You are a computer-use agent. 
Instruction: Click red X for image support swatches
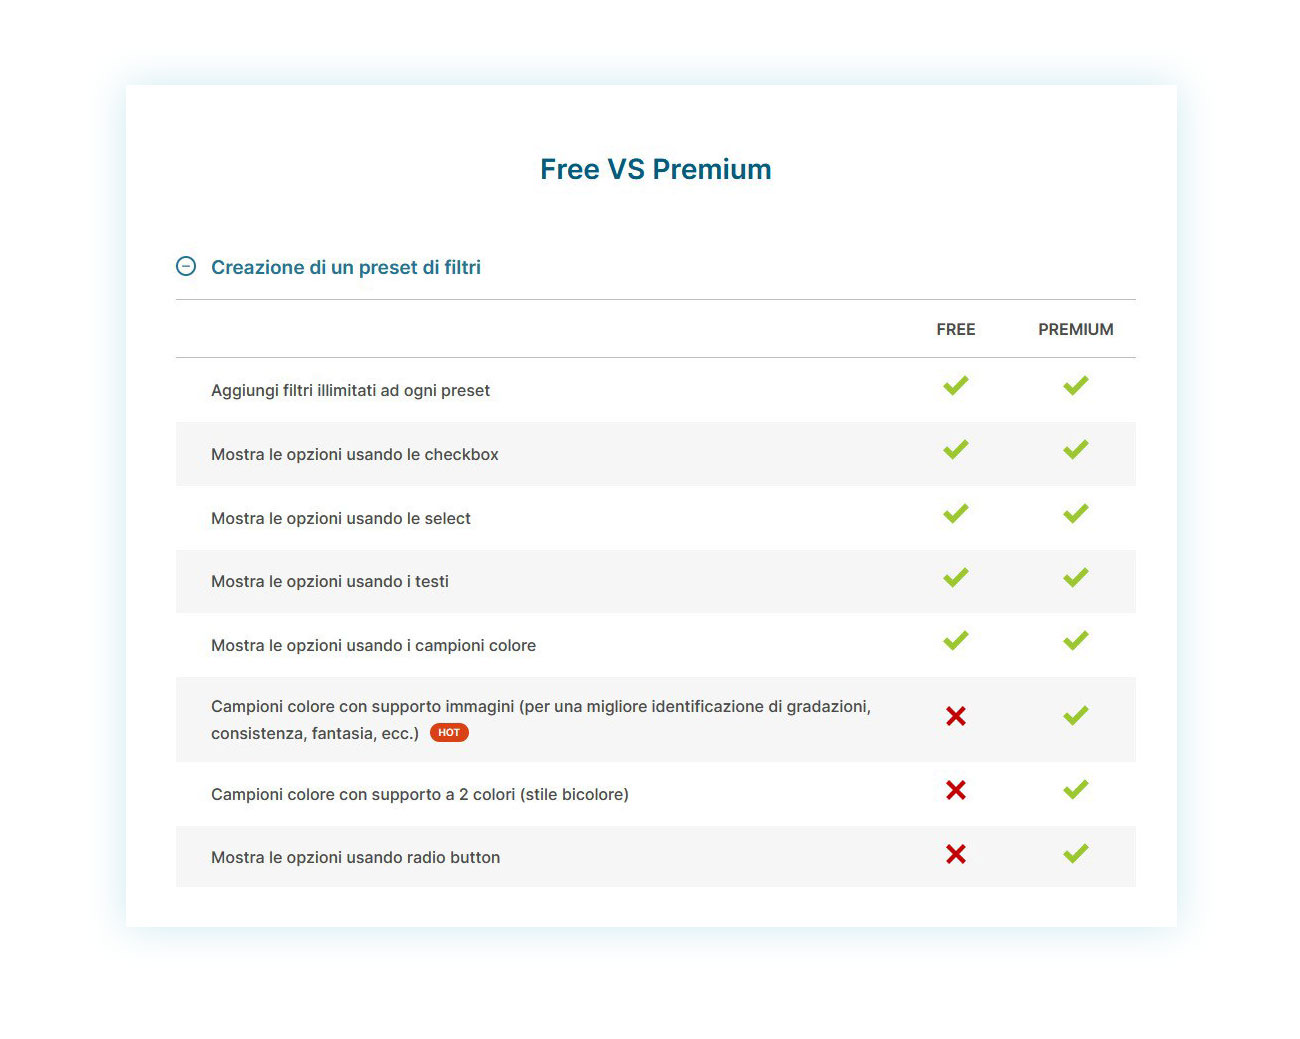956,716
